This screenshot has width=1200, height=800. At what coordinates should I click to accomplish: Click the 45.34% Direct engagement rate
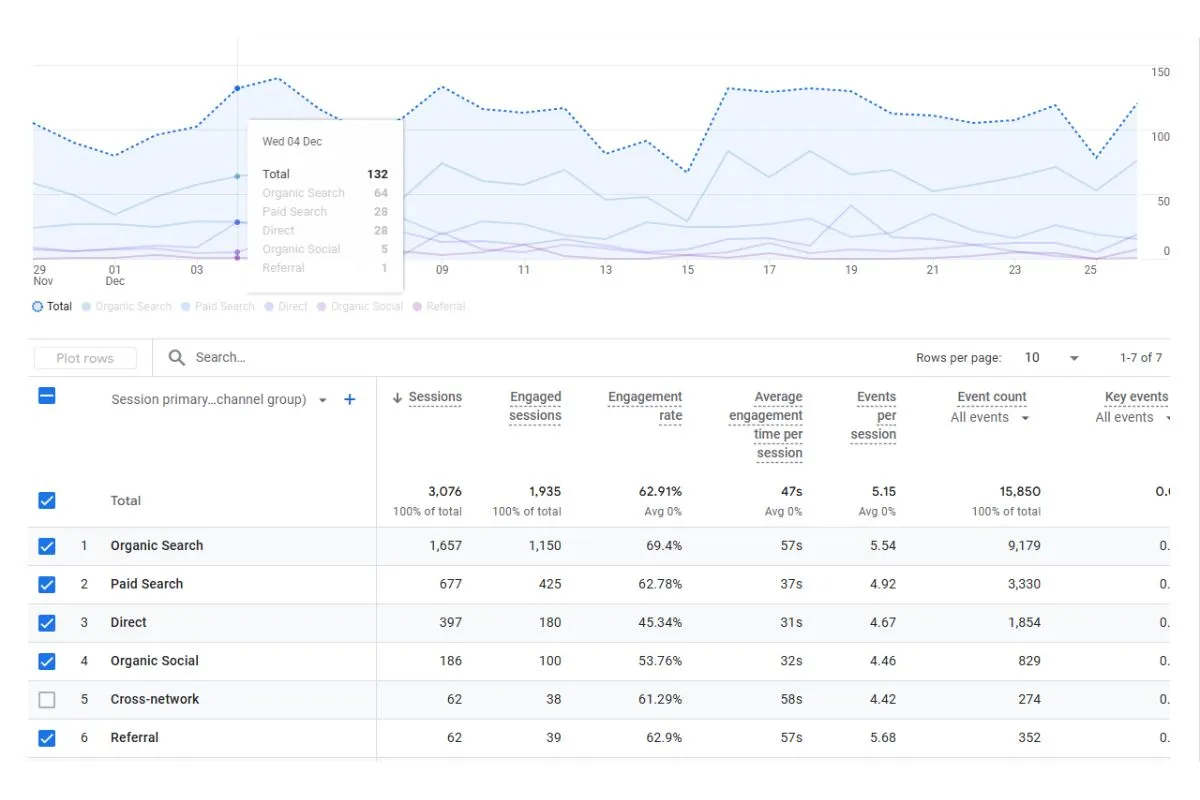(x=659, y=622)
